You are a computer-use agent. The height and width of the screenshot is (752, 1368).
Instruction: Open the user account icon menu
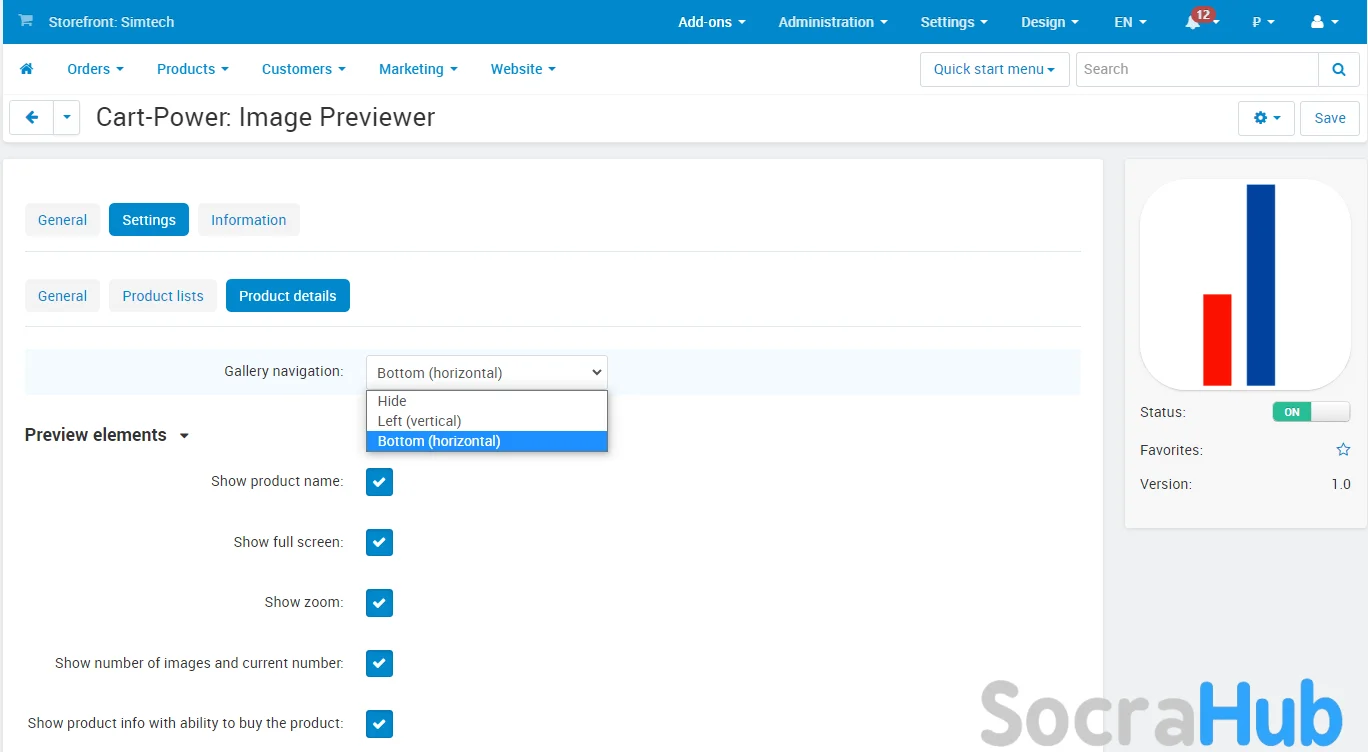1322,22
